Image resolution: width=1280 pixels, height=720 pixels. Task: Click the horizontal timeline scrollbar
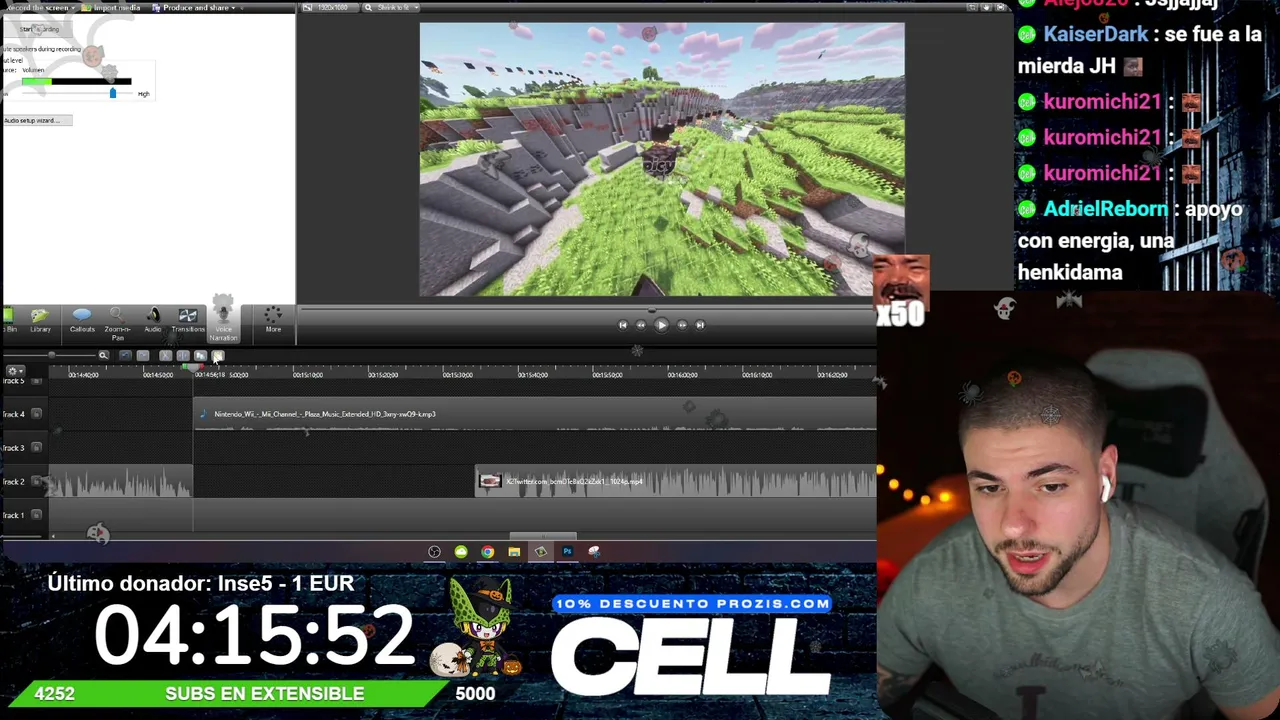click(x=543, y=536)
